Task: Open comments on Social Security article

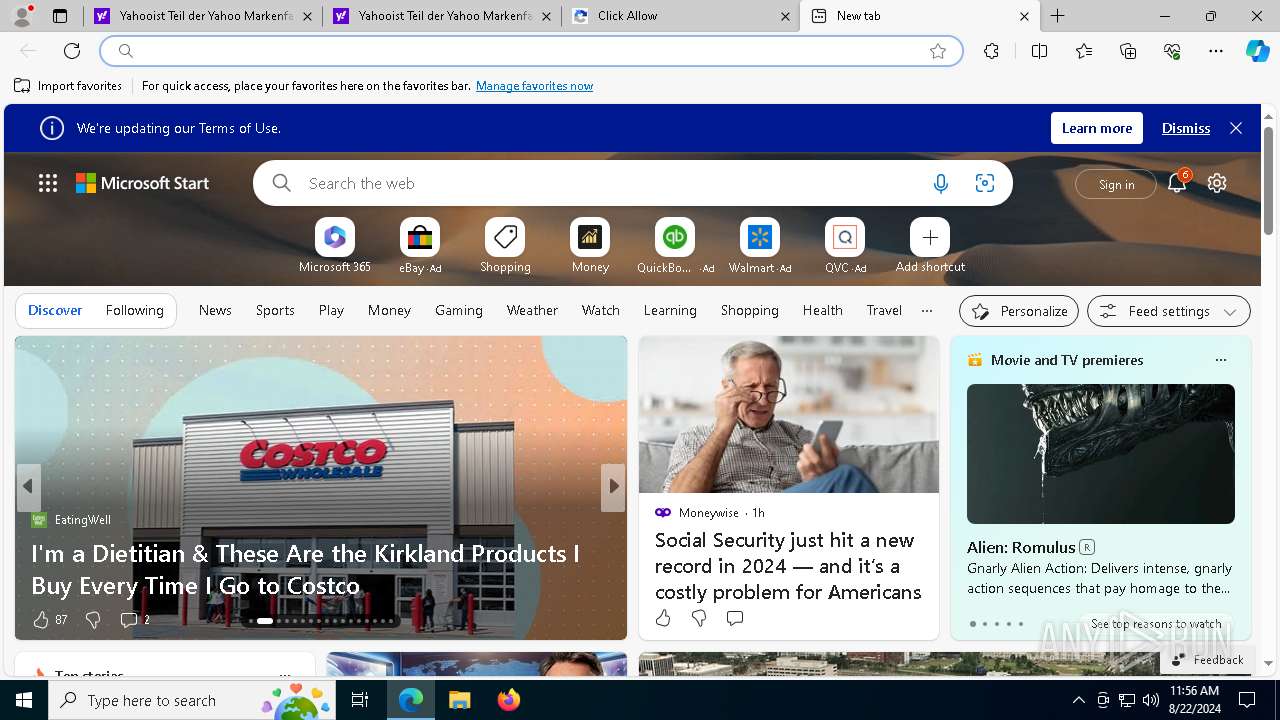Action: pos(735,618)
